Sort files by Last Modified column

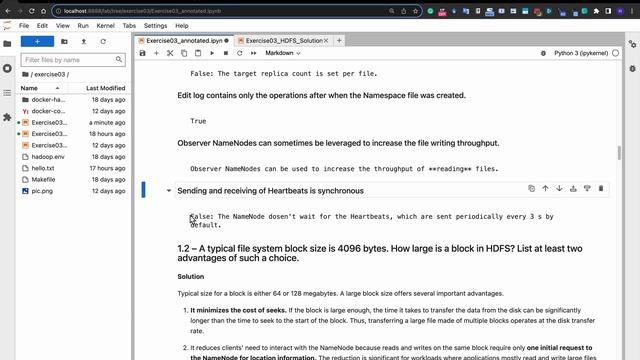(105, 88)
